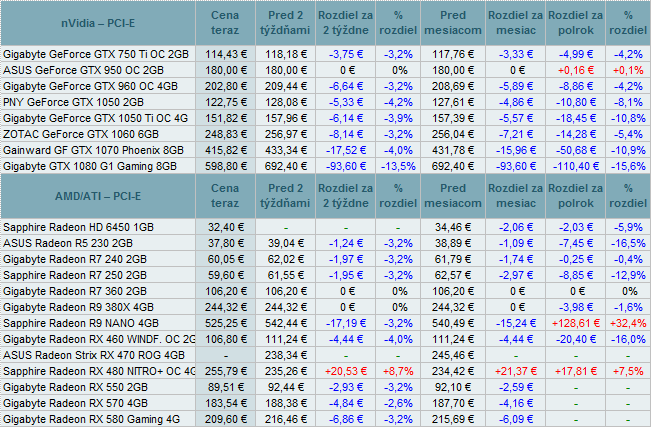Click the red +128,61 € half-year difference
This screenshot has width=651, height=427.
click(576, 323)
